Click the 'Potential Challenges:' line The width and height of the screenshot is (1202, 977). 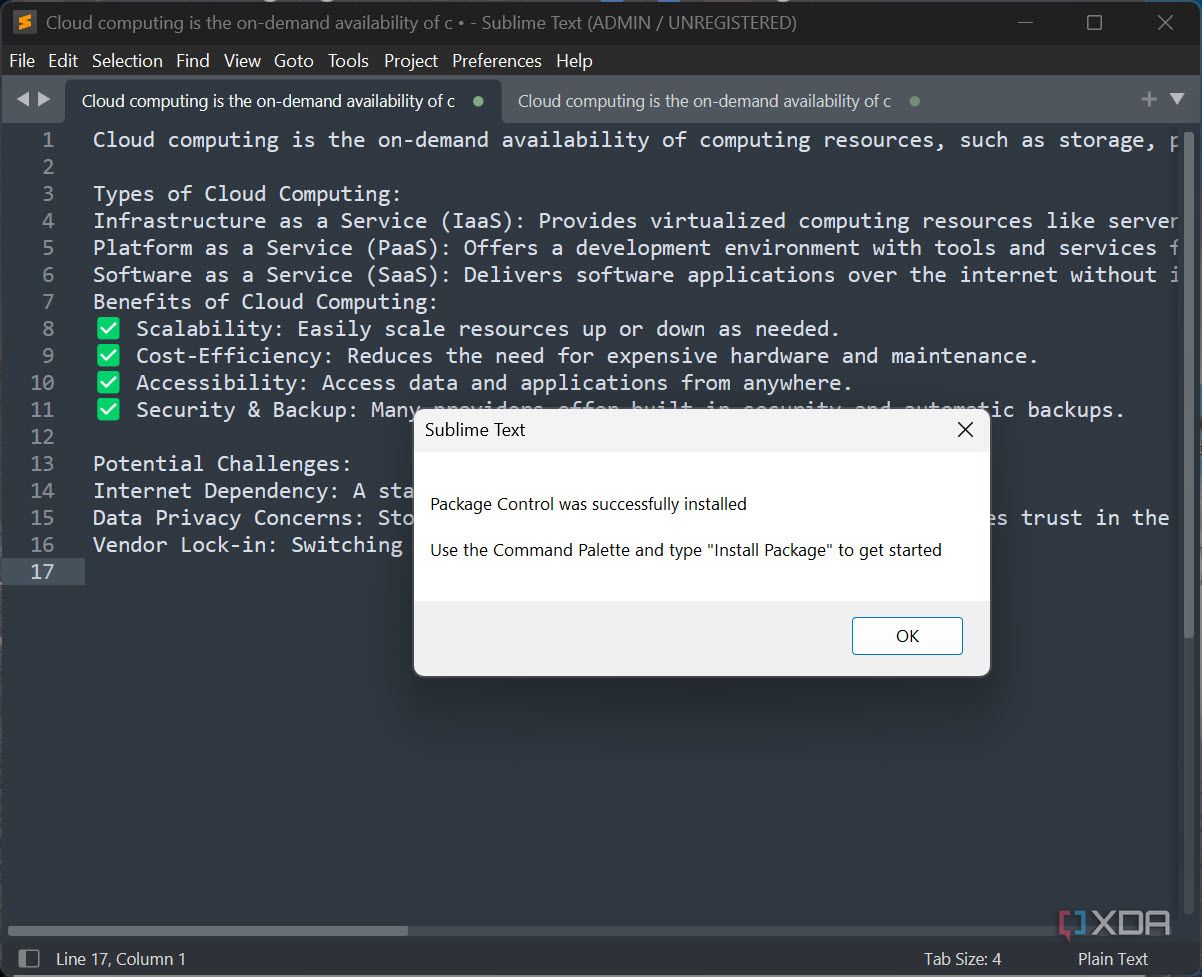point(222,464)
